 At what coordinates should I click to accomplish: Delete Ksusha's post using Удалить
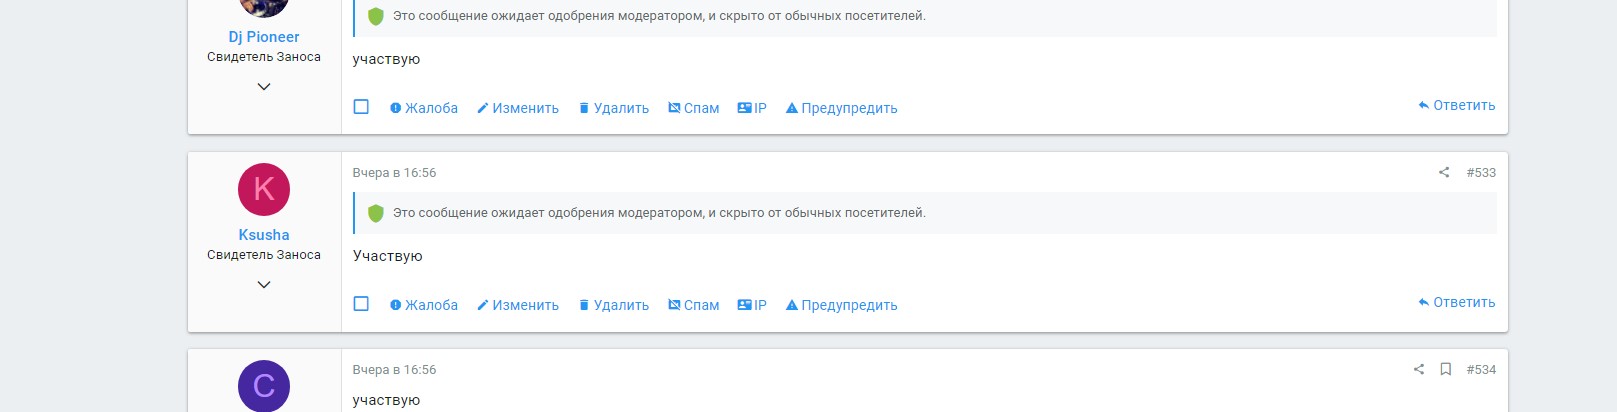tap(614, 305)
